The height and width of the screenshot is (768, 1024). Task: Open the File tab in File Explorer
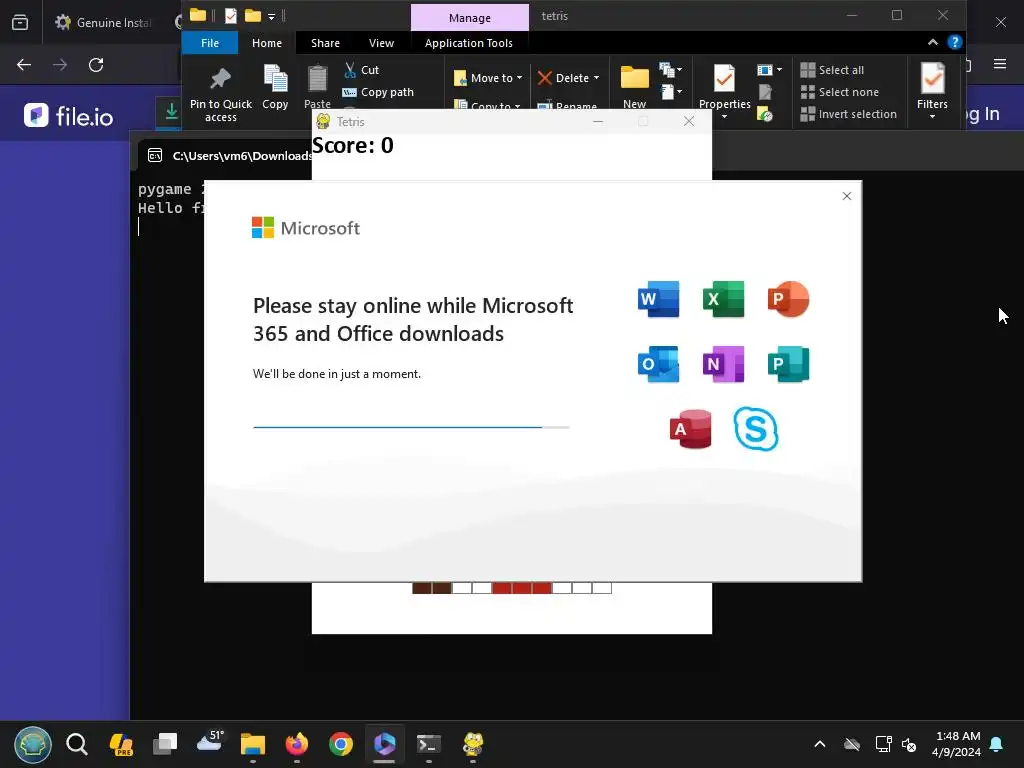210,43
